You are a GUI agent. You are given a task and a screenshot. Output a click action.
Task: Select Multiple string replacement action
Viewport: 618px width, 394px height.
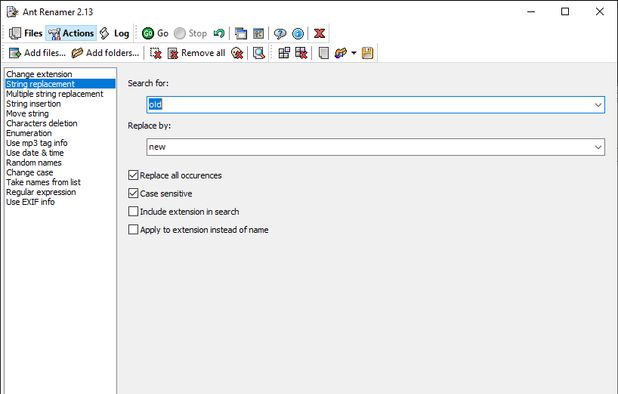[60, 94]
